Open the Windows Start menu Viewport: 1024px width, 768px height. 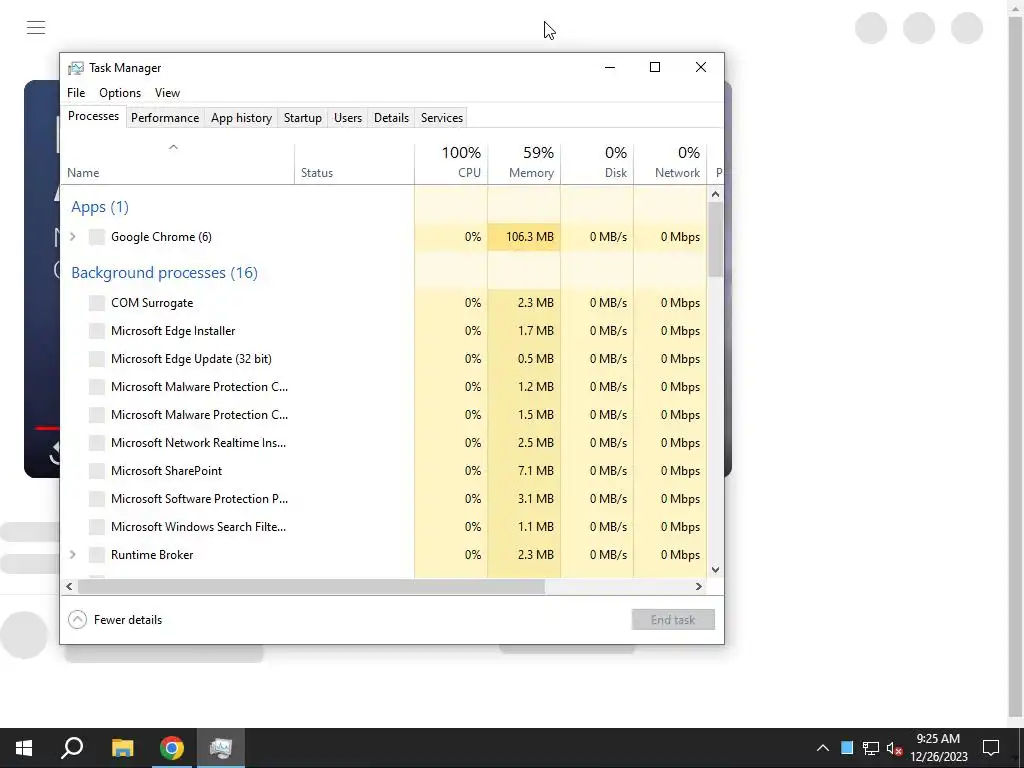[x=24, y=748]
